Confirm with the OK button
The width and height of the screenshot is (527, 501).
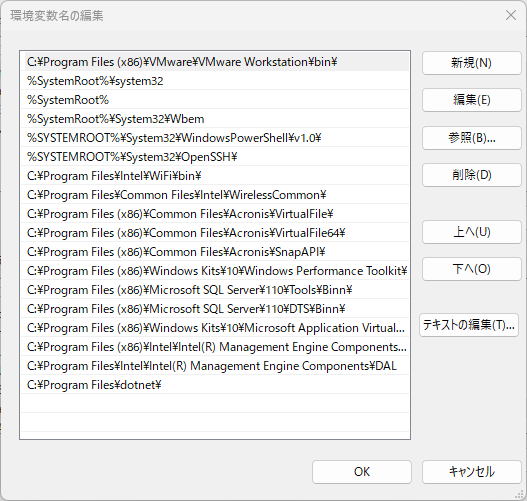click(362, 472)
